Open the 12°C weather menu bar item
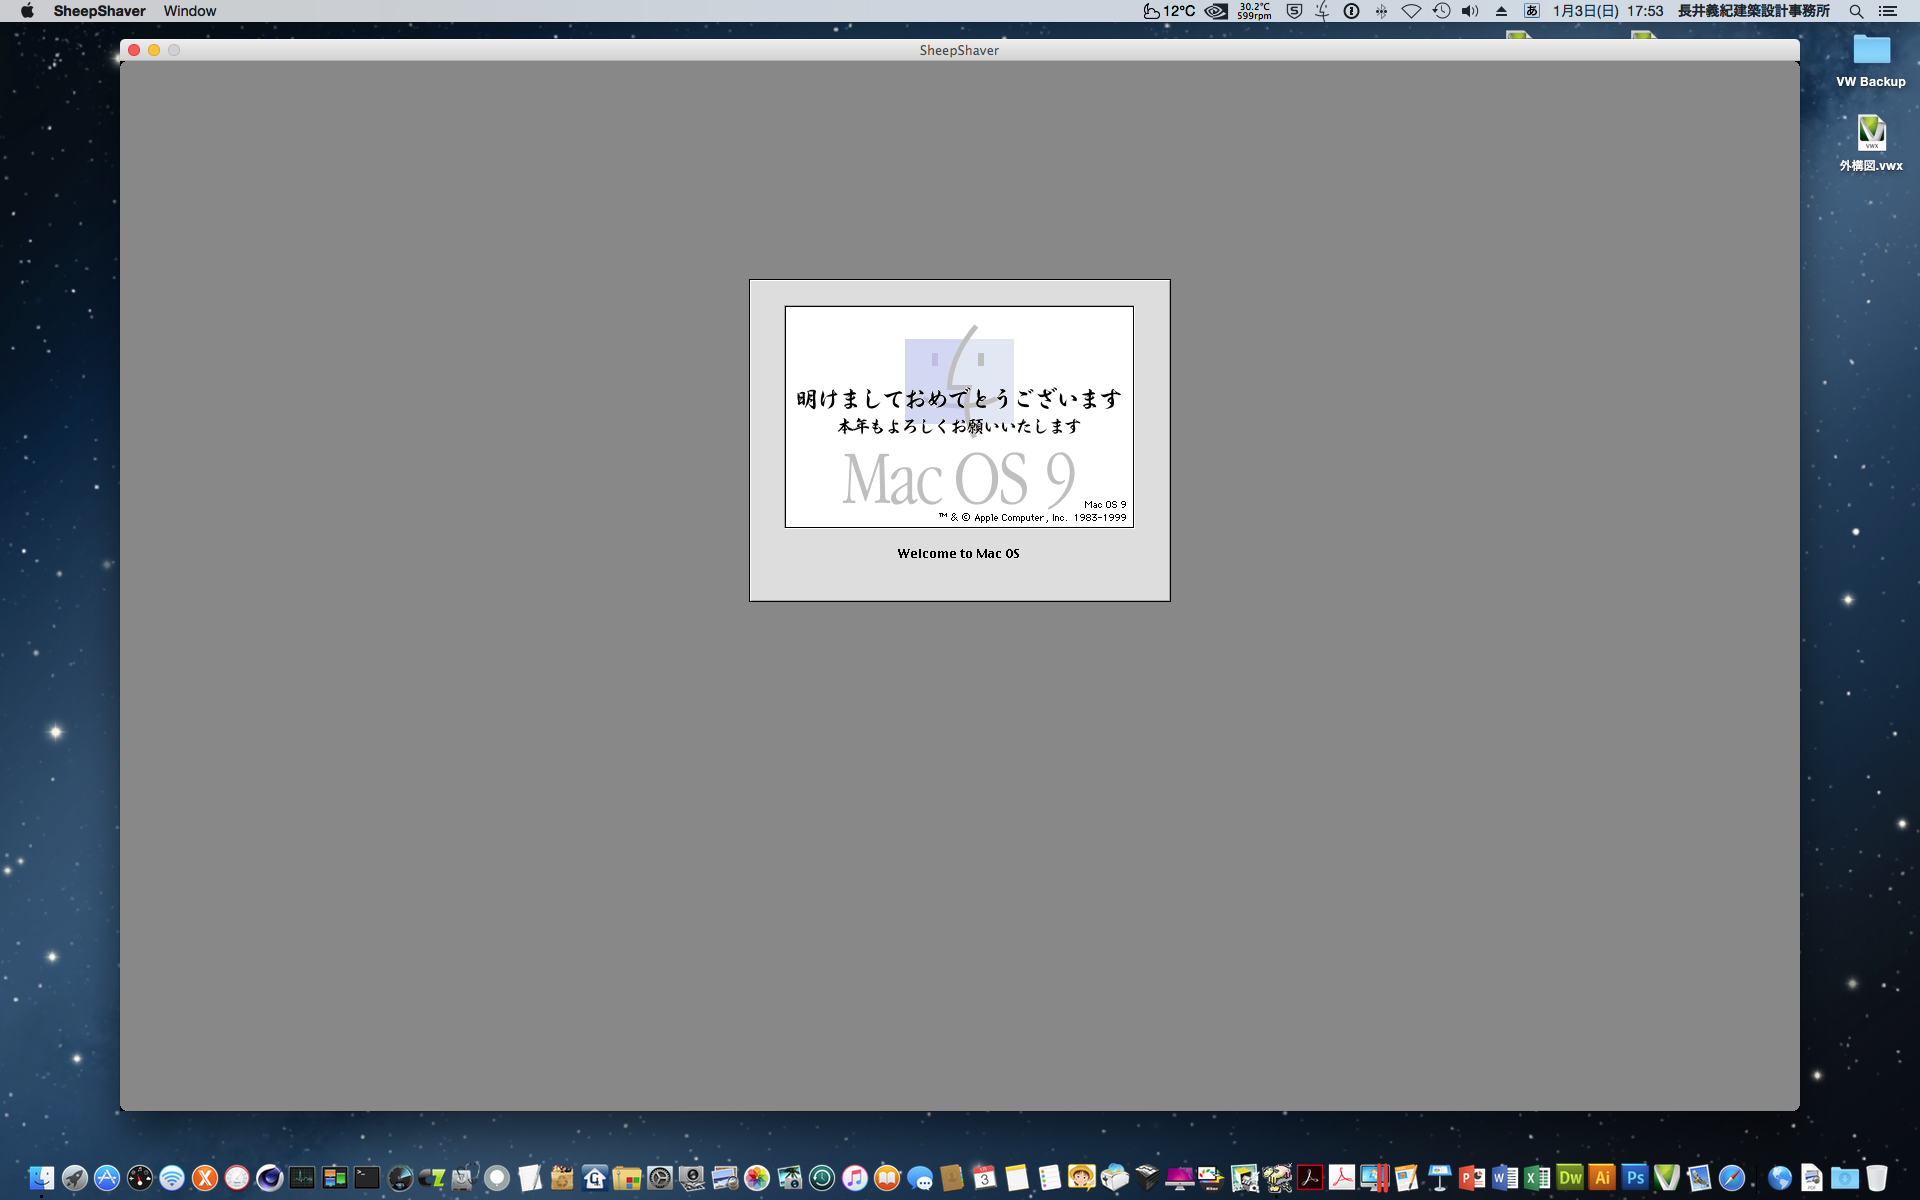This screenshot has height=1200, width=1920. (x=1169, y=11)
